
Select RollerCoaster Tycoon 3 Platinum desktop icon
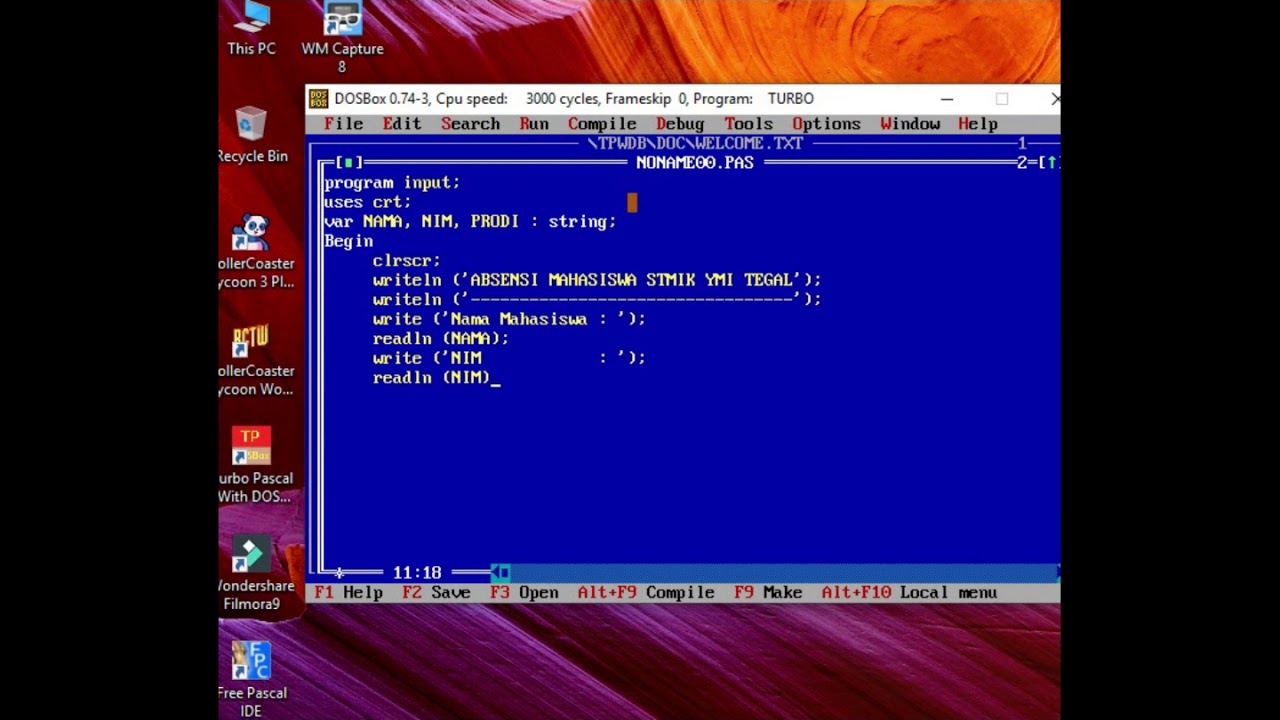point(256,252)
